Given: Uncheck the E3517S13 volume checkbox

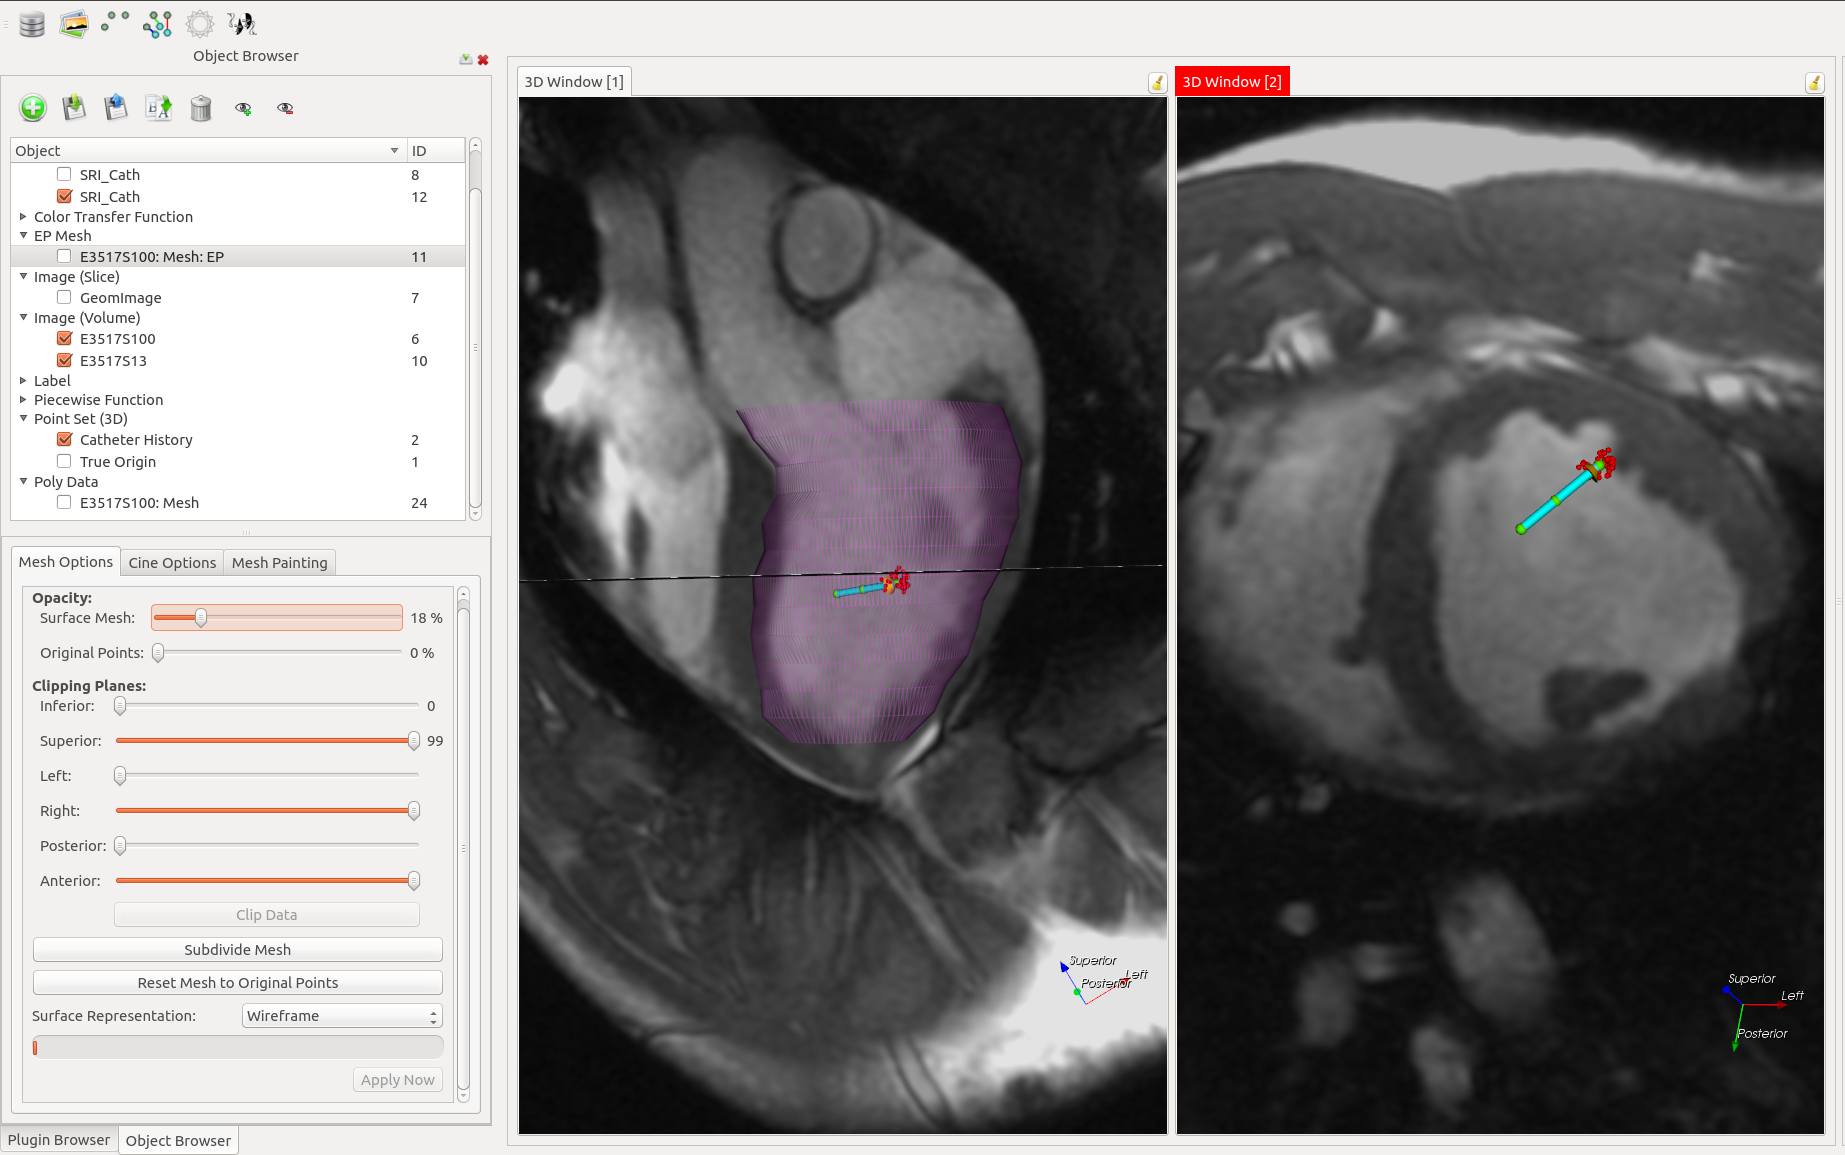Looking at the screenshot, I should click(64, 360).
